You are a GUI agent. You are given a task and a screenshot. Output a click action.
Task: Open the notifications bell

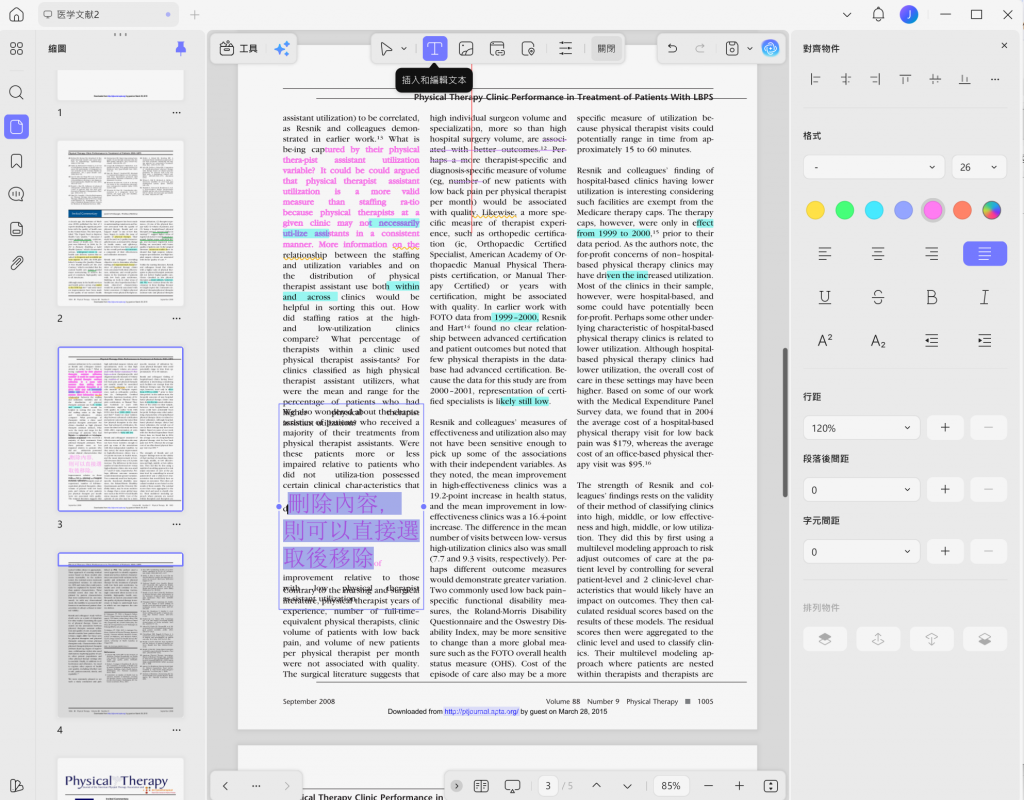click(878, 14)
